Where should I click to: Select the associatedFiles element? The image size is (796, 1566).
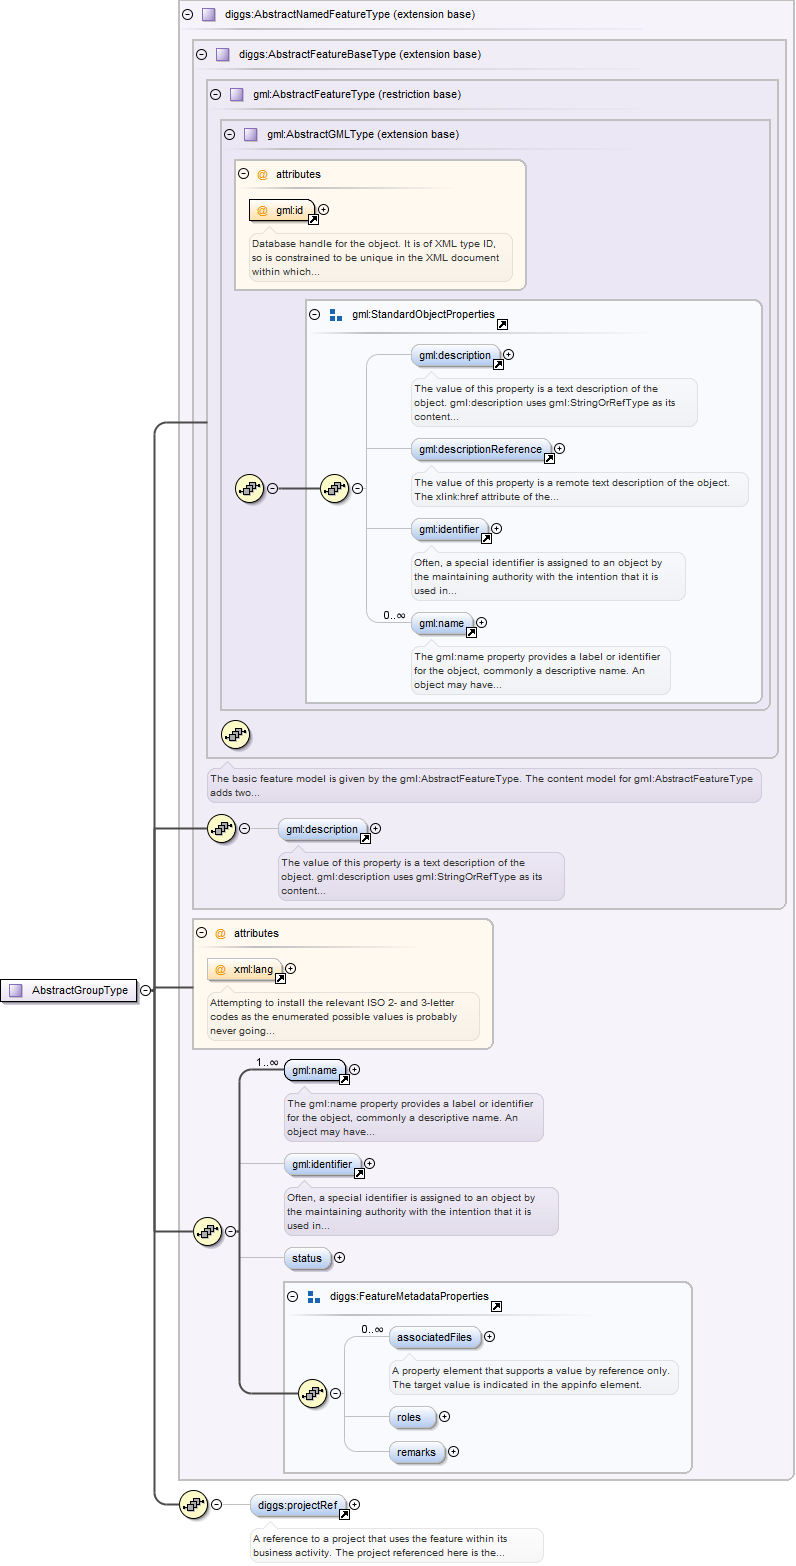[434, 1337]
